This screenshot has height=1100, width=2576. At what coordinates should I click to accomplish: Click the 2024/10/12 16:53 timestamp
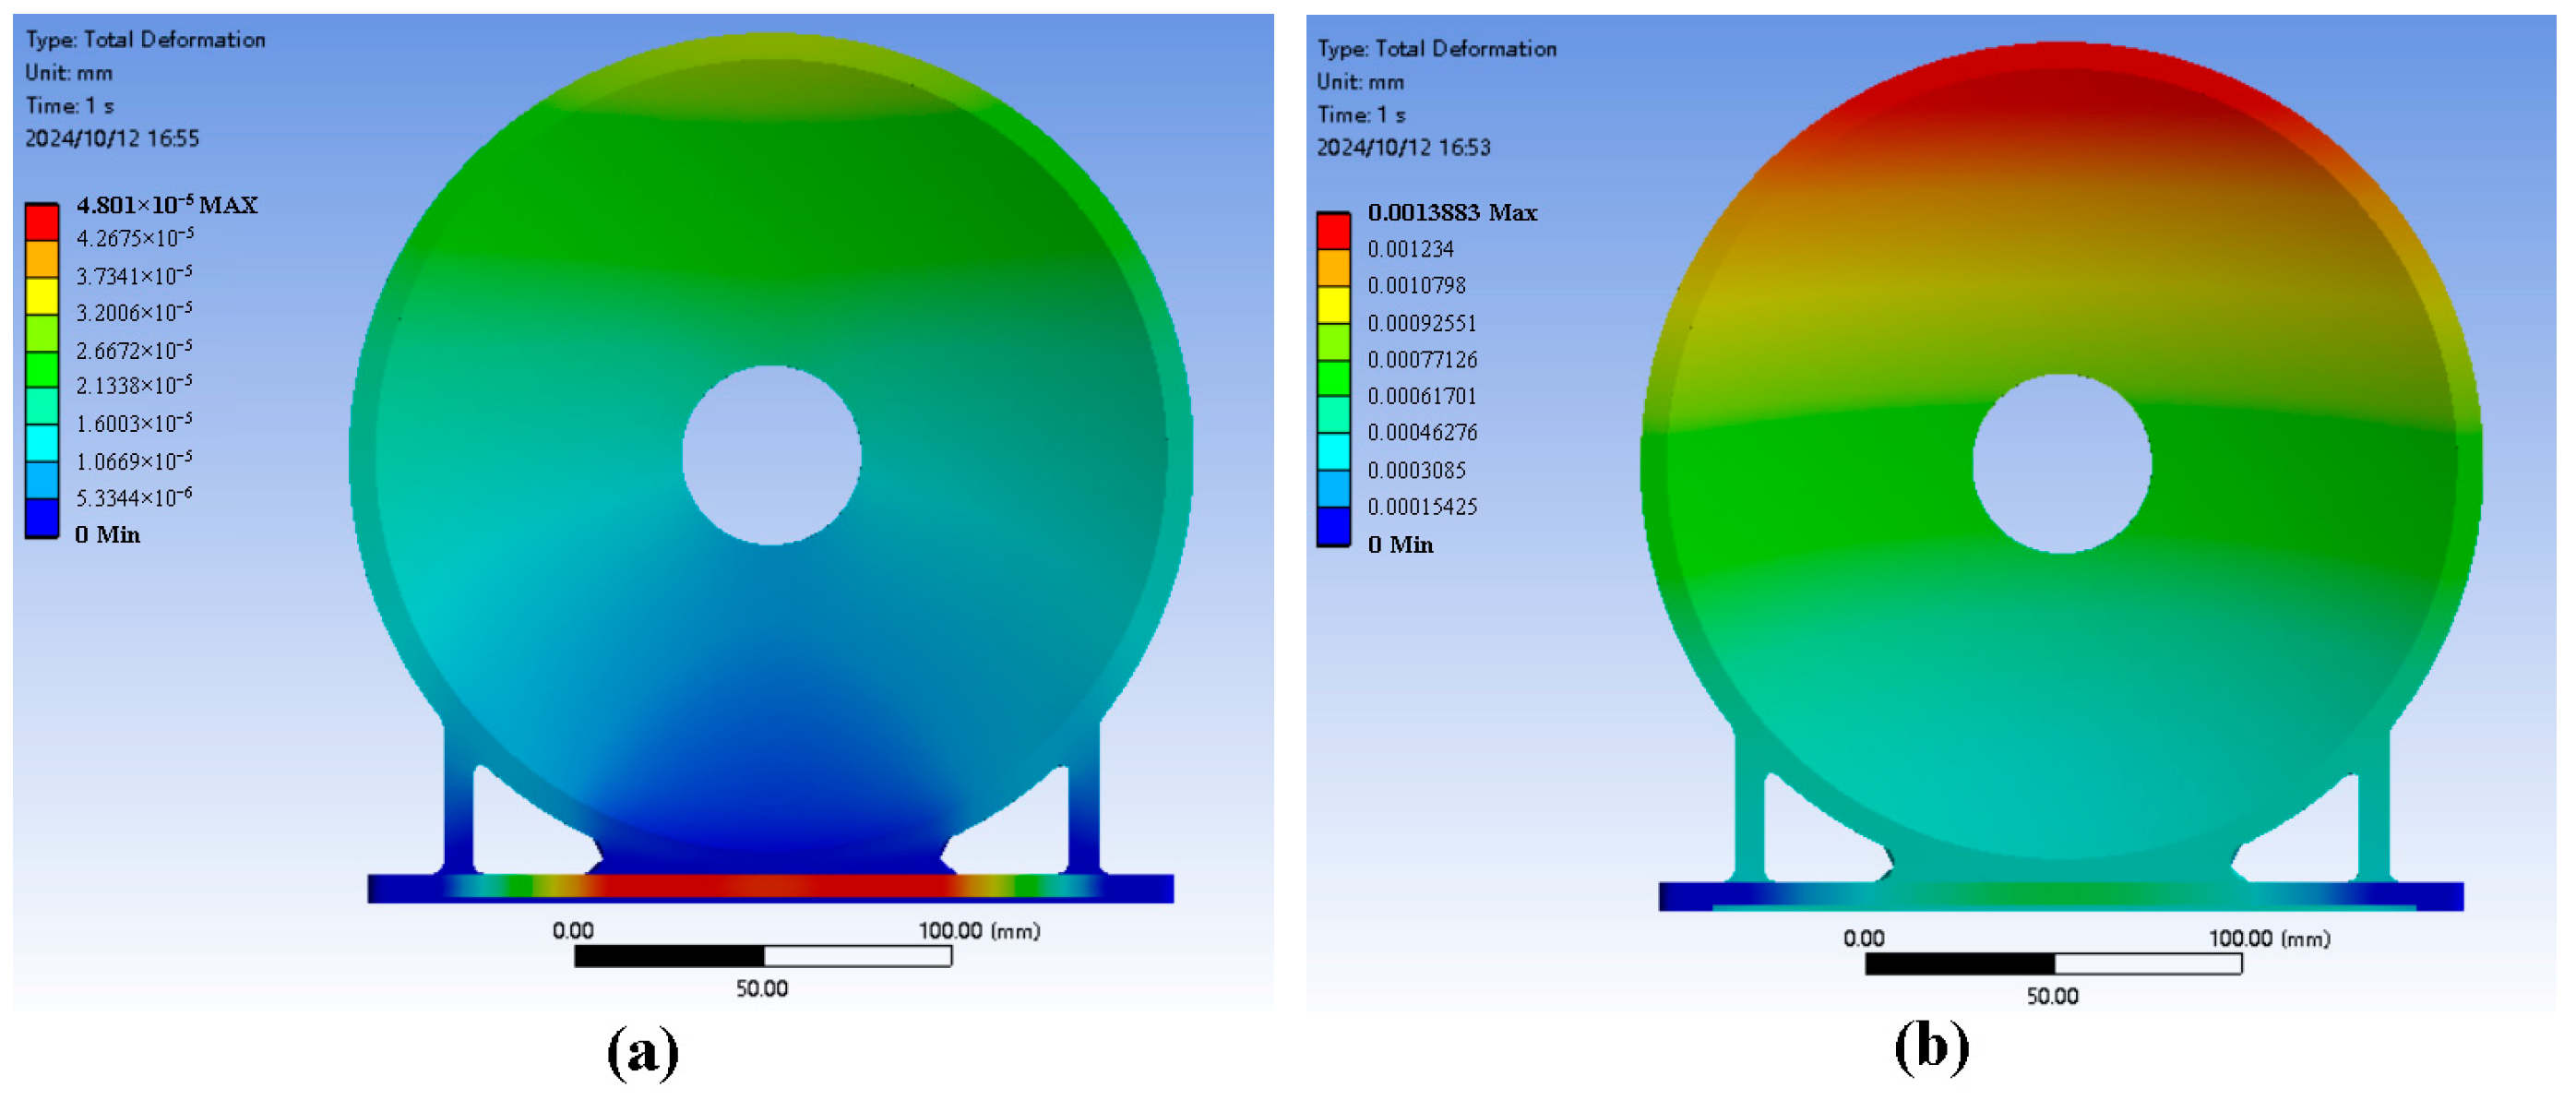tap(1402, 148)
